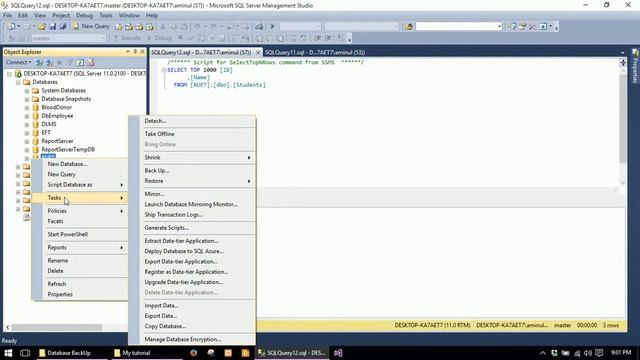This screenshot has width=640, height=360.
Task: Switch to the SQLQuery11.sql tab
Action: (315, 53)
